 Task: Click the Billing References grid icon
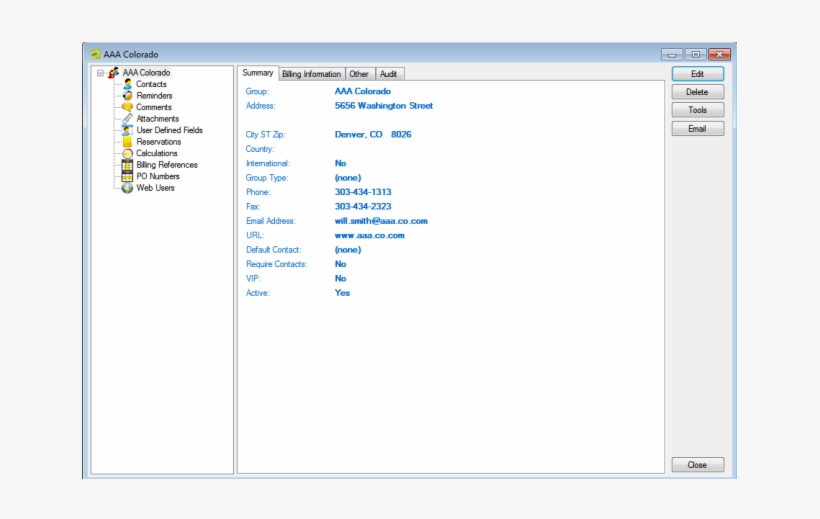[x=128, y=165]
